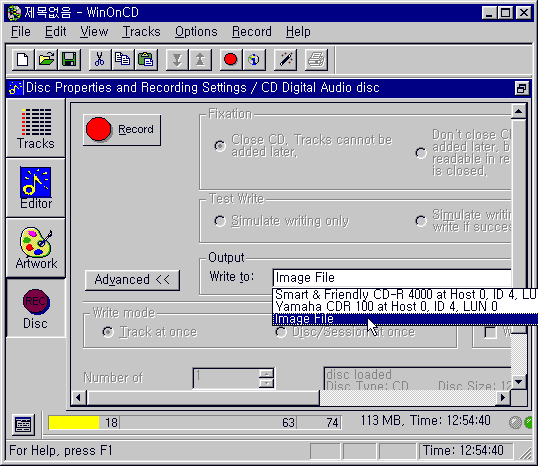538x466 pixels.
Task: Click the horizontal scrollbar thumb
Action: point(203,398)
